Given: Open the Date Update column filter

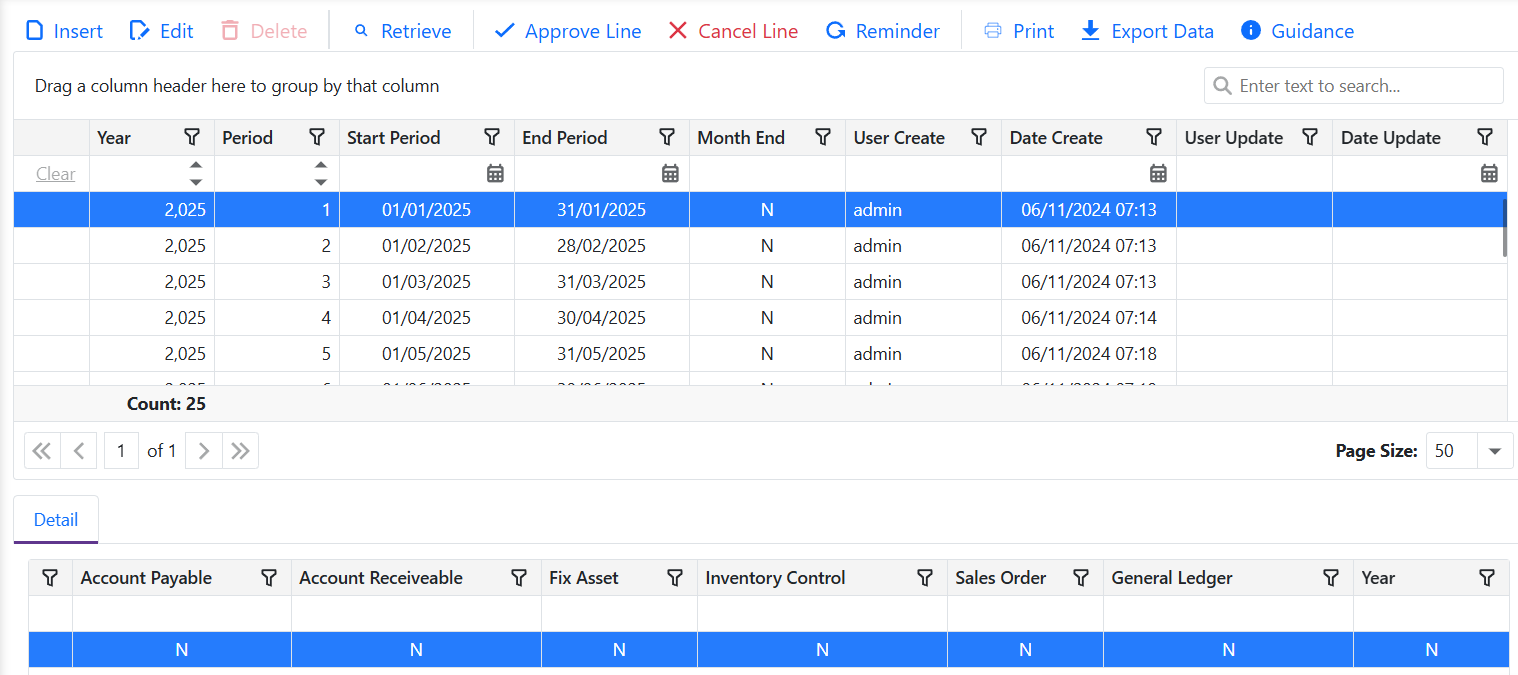Looking at the screenshot, I should point(1485,137).
